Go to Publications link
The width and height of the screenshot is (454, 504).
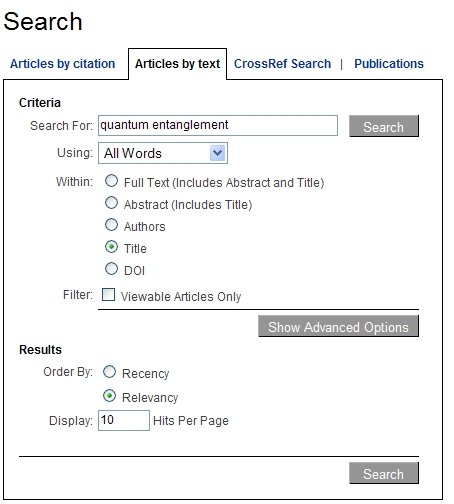(x=389, y=64)
